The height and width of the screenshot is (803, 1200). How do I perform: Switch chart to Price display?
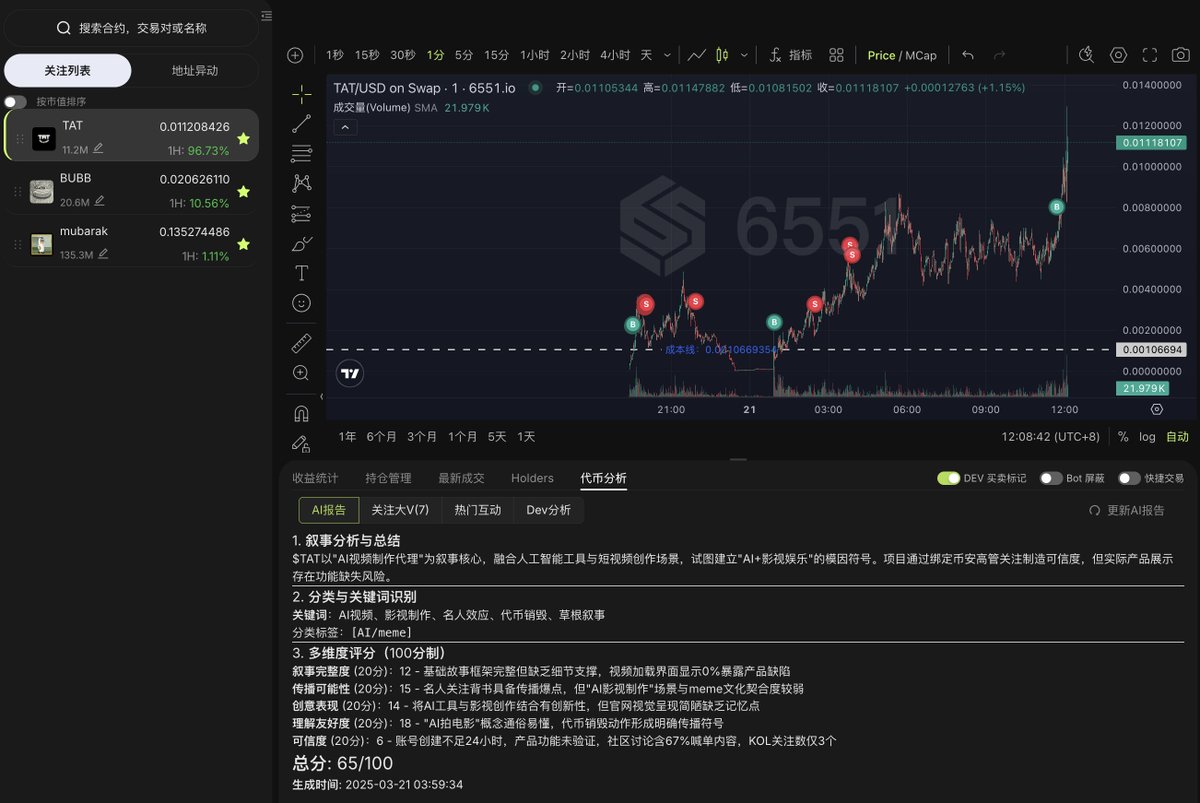pos(881,55)
